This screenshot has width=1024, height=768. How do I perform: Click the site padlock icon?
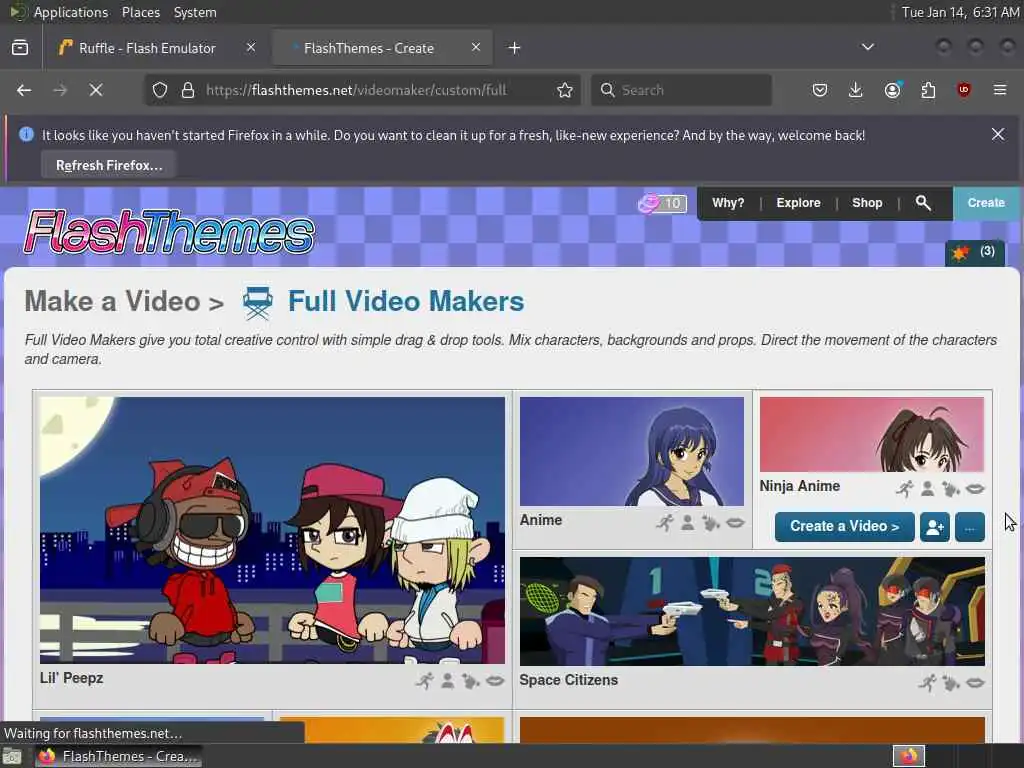point(188,90)
